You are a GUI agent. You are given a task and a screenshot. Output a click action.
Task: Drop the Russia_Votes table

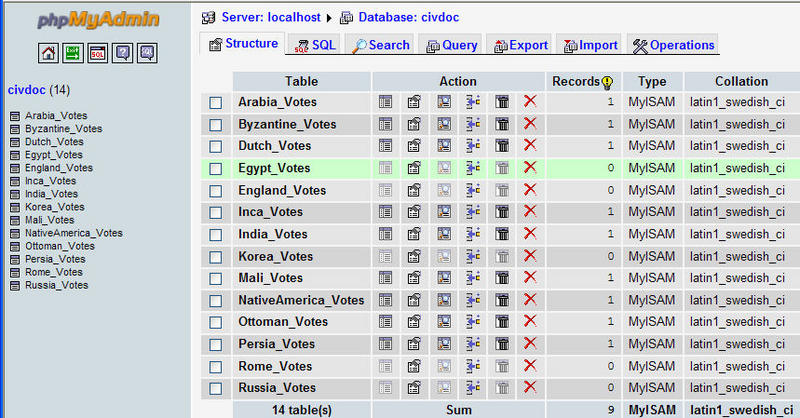[x=530, y=388]
